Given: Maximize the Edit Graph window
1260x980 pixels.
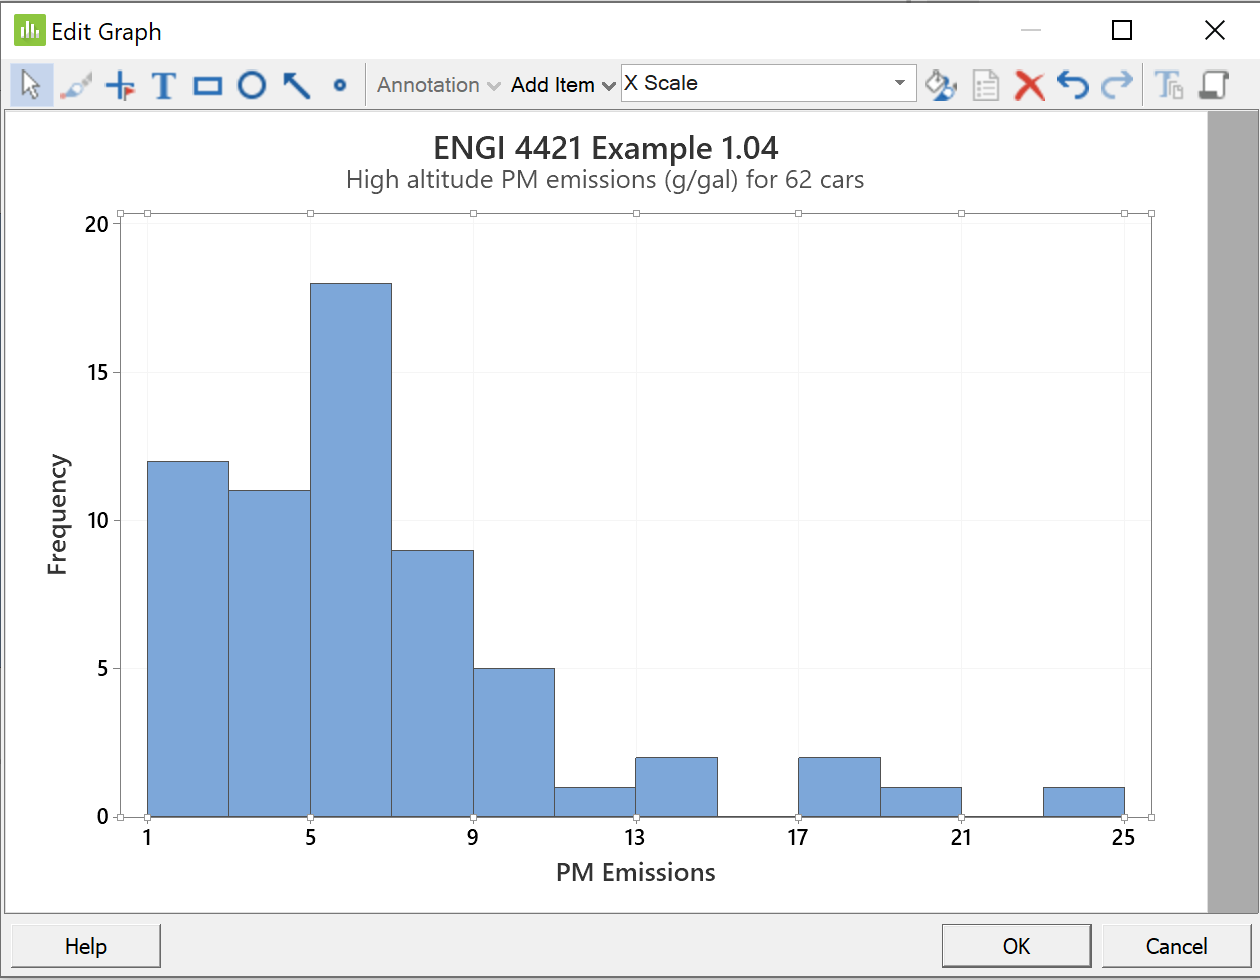Looking at the screenshot, I should point(1122,31).
